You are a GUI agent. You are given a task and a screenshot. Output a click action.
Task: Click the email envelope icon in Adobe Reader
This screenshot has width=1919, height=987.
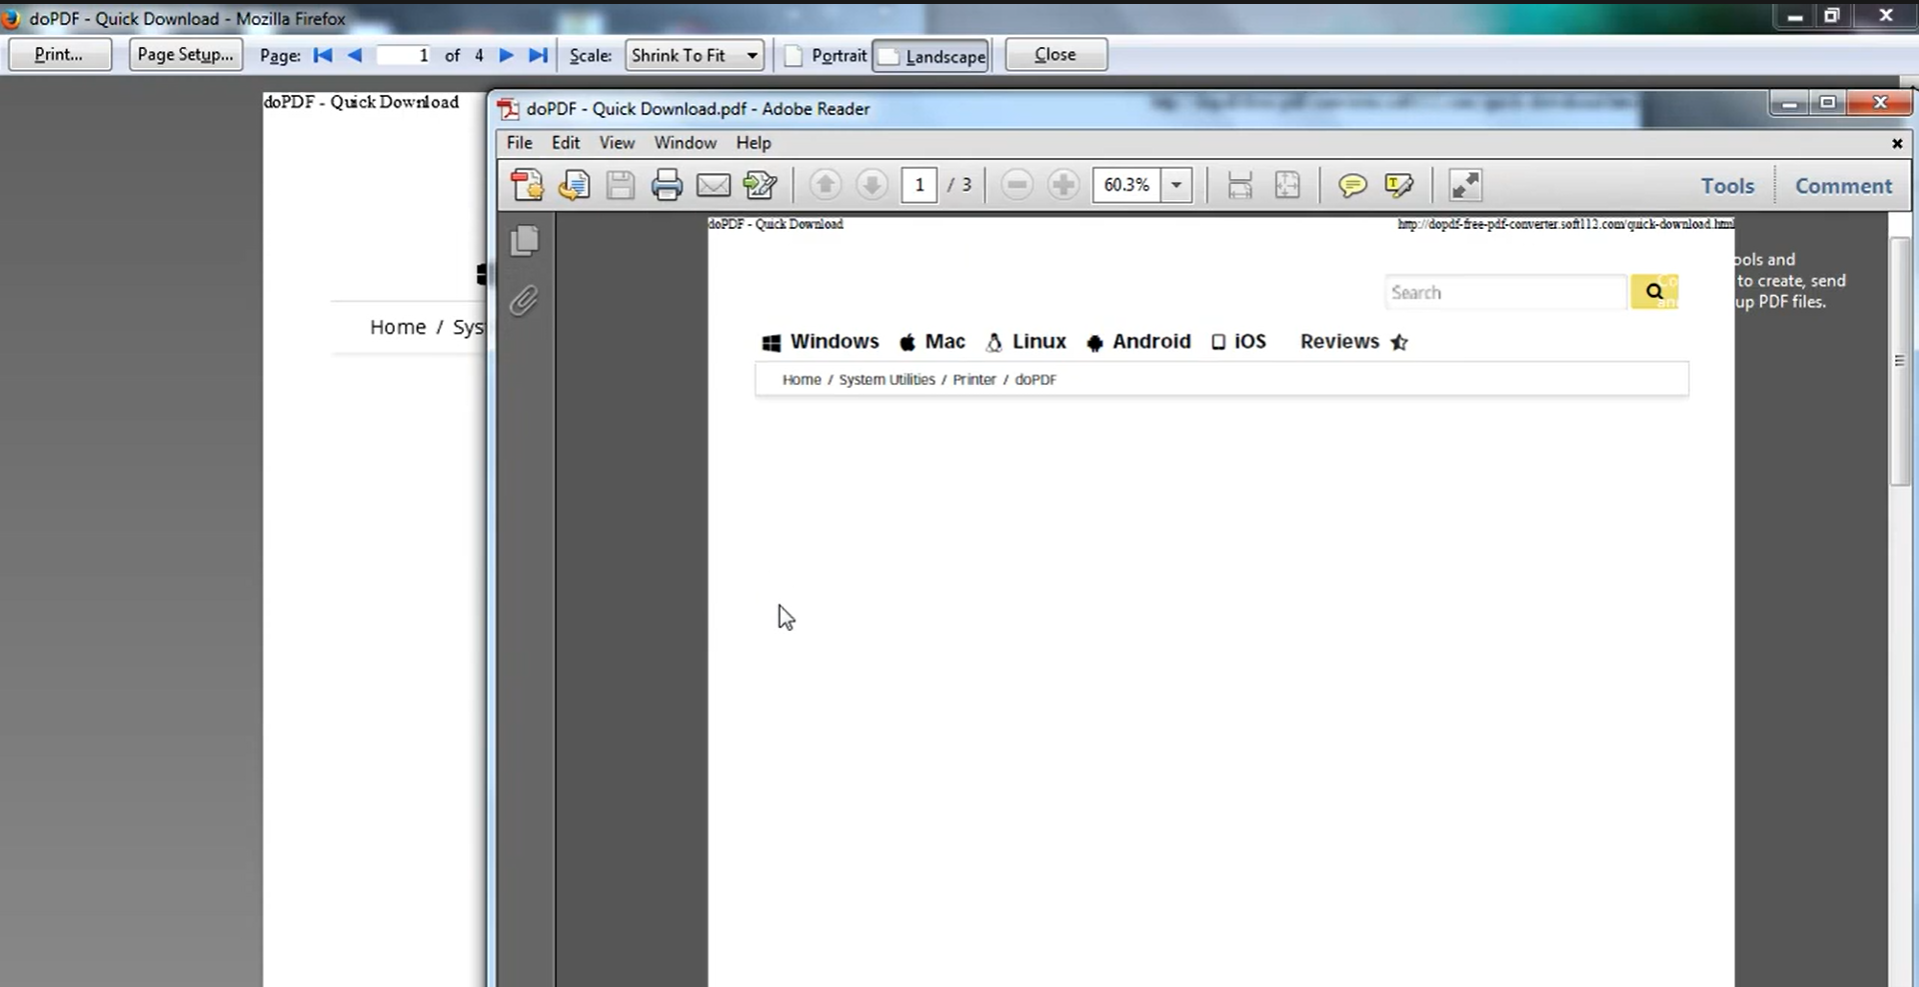pos(713,185)
